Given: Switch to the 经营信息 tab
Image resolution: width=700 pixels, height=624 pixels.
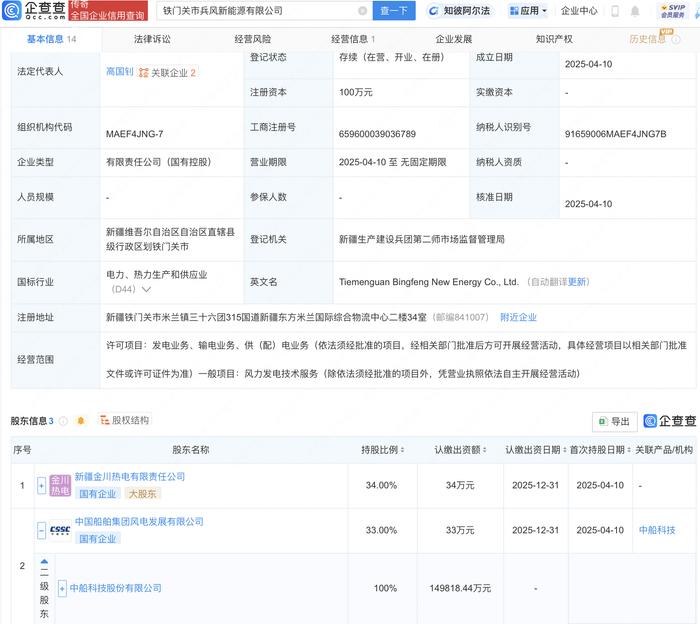Looking at the screenshot, I should 353,39.
